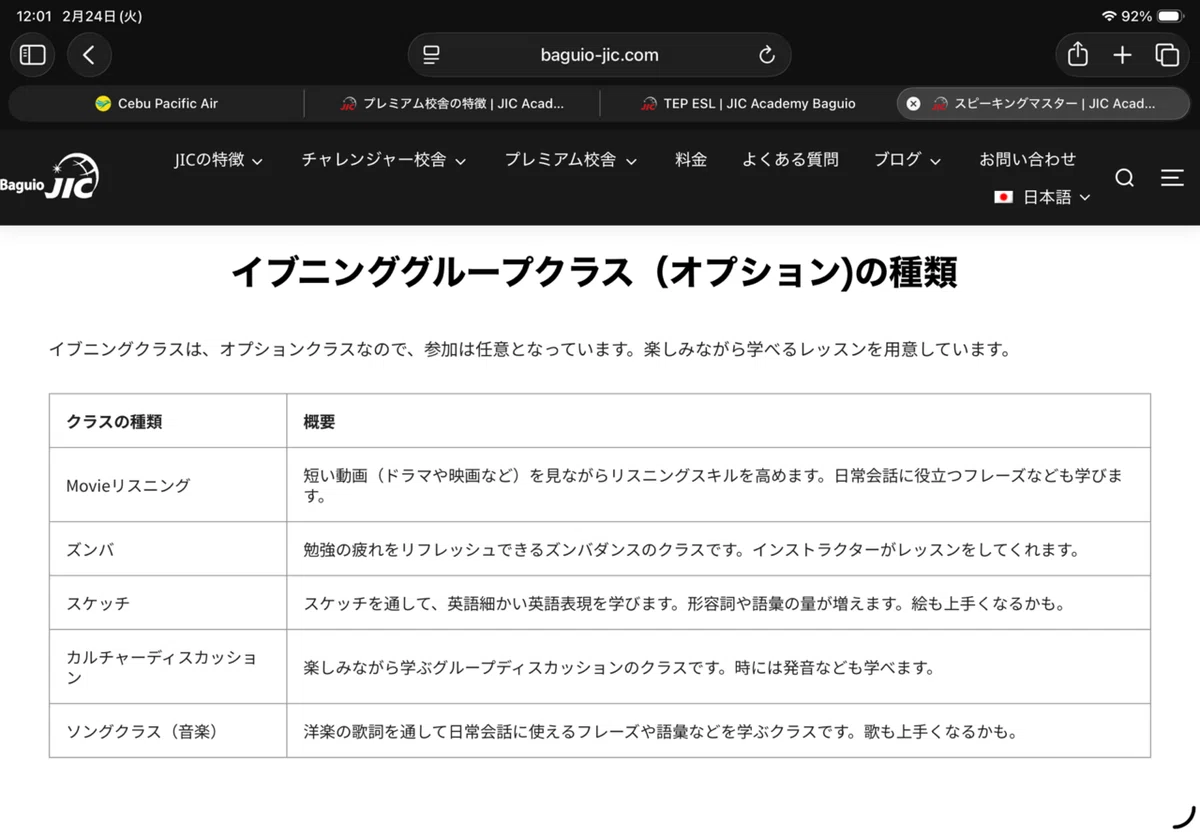Show the tab overview grid
The width and height of the screenshot is (1200, 833).
[1167, 55]
